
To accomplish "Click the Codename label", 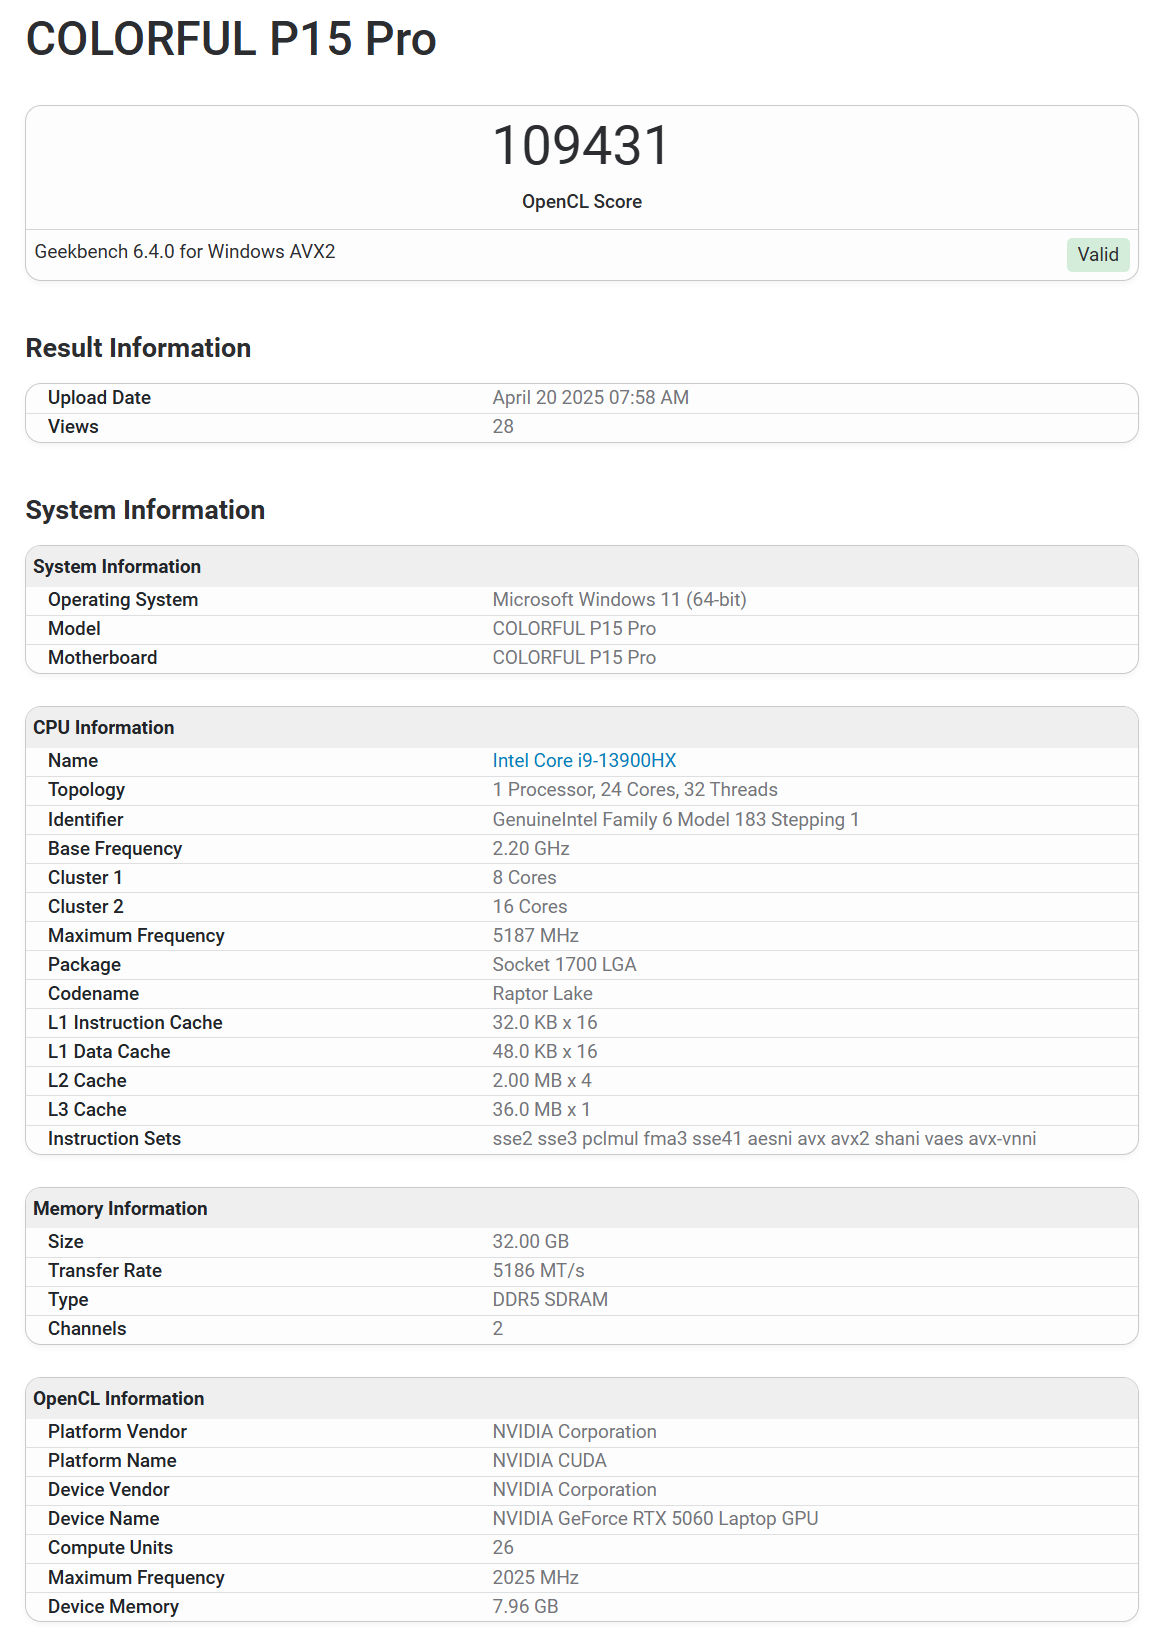I will pos(93,994).
